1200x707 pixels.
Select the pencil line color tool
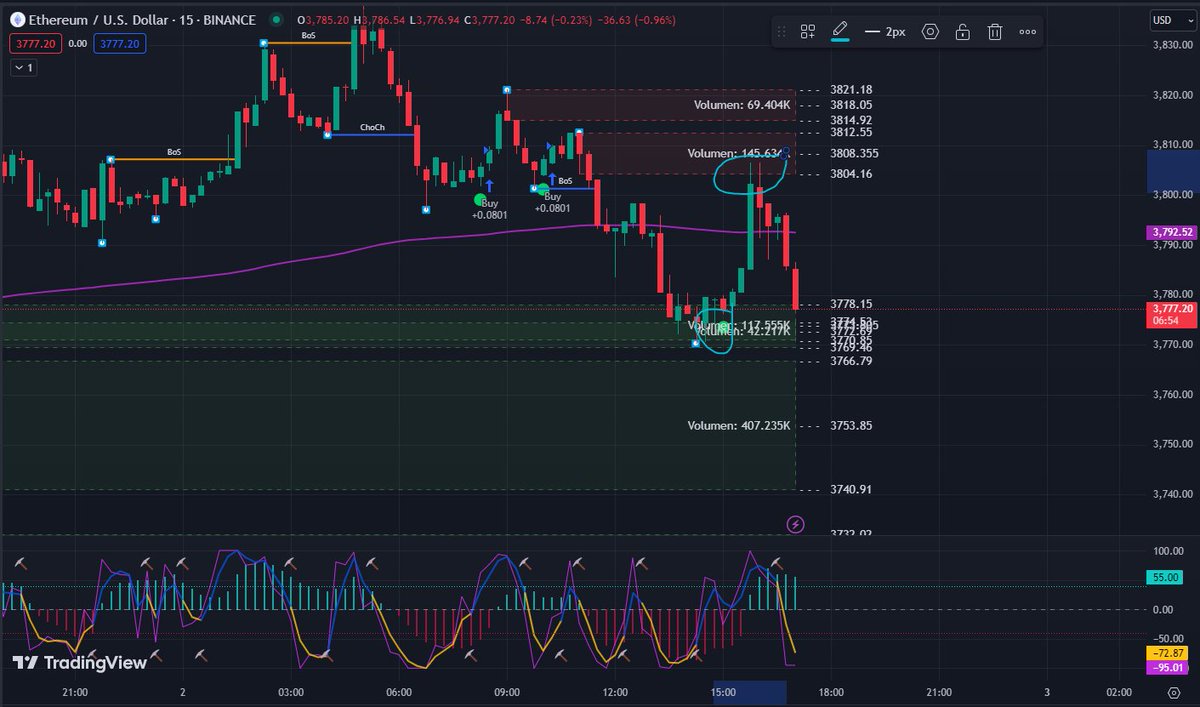point(840,32)
